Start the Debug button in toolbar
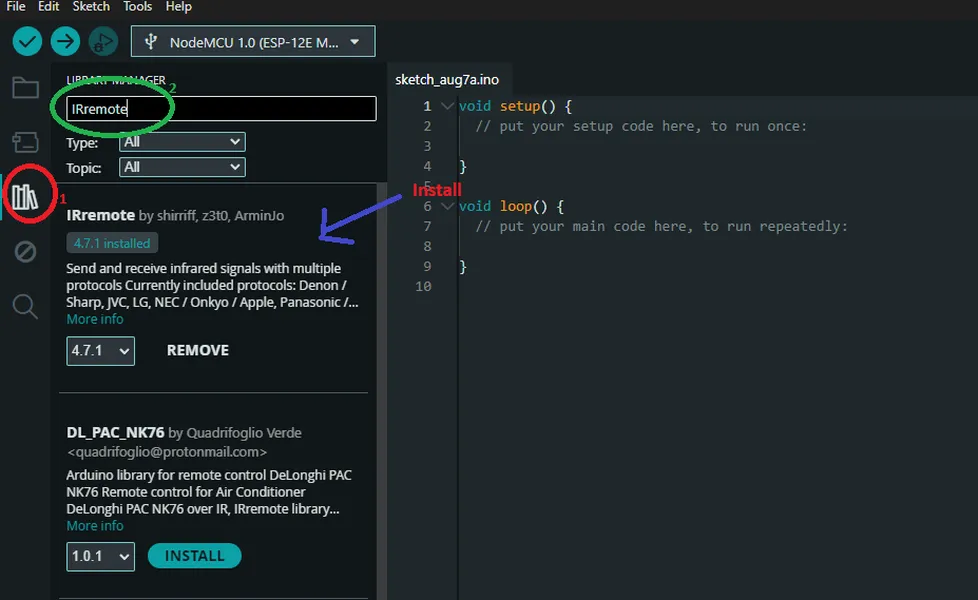 click(103, 42)
